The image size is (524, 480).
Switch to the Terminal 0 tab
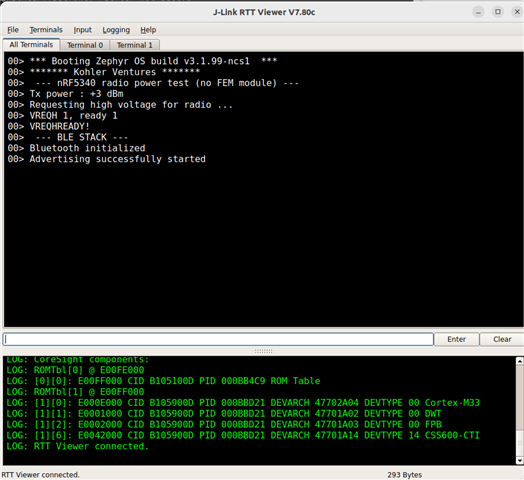tap(85, 45)
